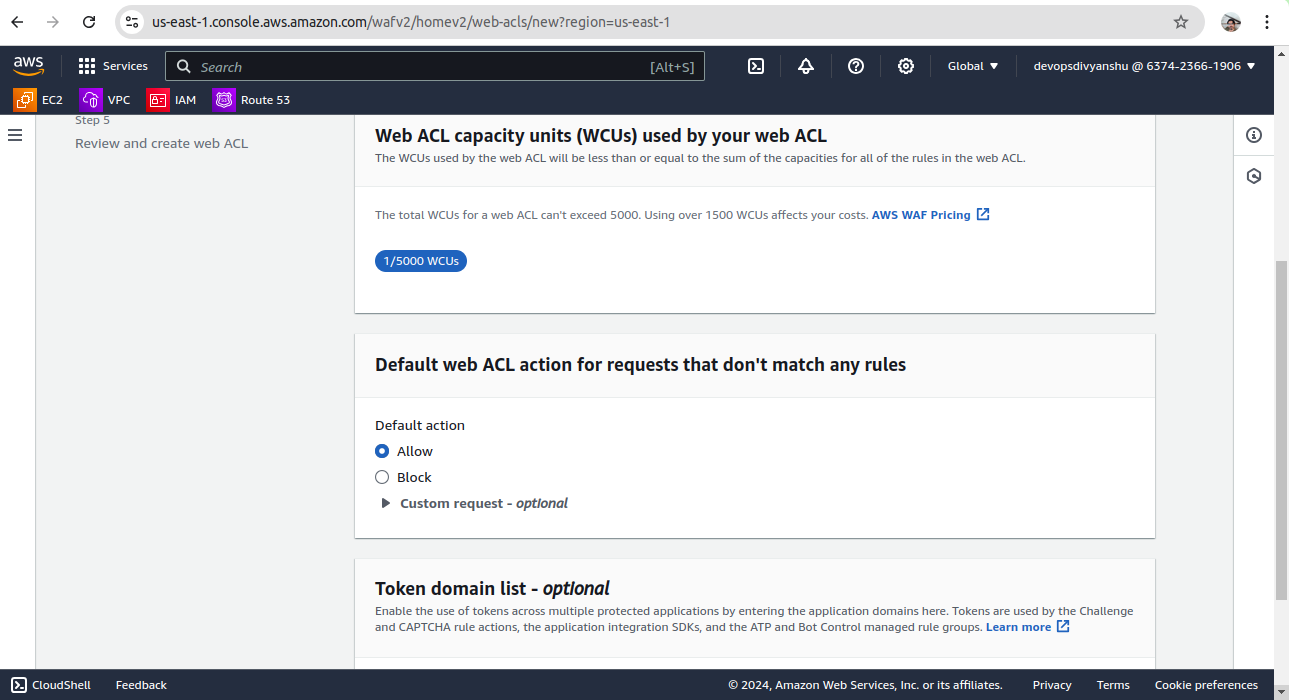Image resolution: width=1289 pixels, height=700 pixels.
Task: Open the VPC shortcut in favorites bar
Action: coord(106,100)
